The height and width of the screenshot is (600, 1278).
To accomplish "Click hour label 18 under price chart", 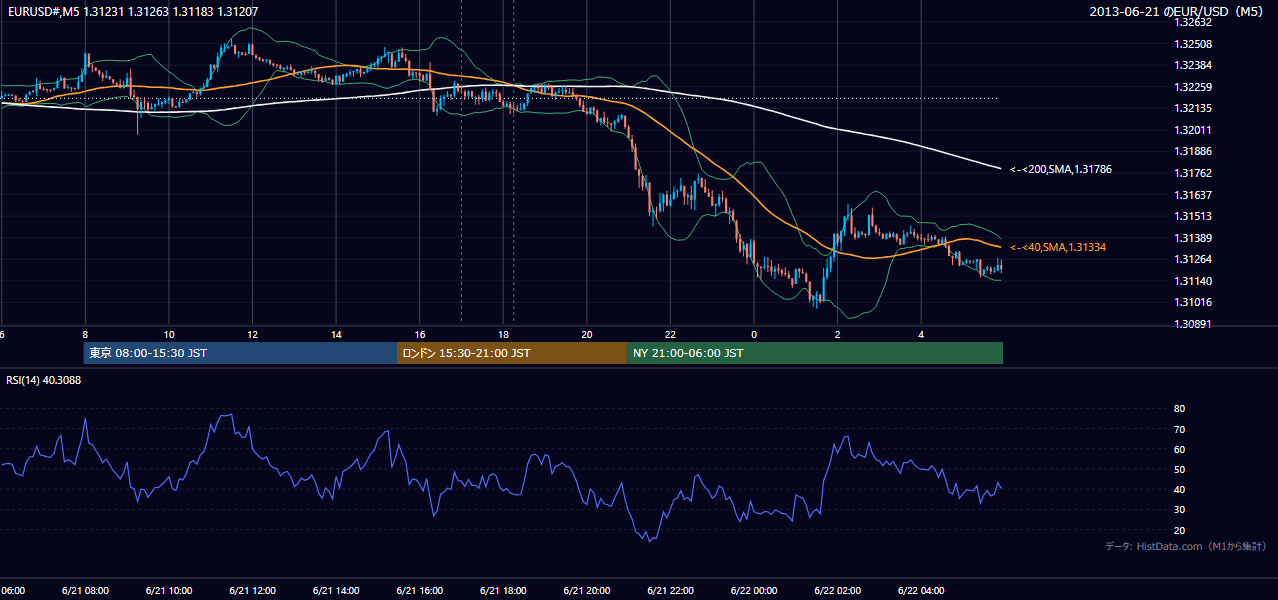I will pyautogui.click(x=503, y=334).
